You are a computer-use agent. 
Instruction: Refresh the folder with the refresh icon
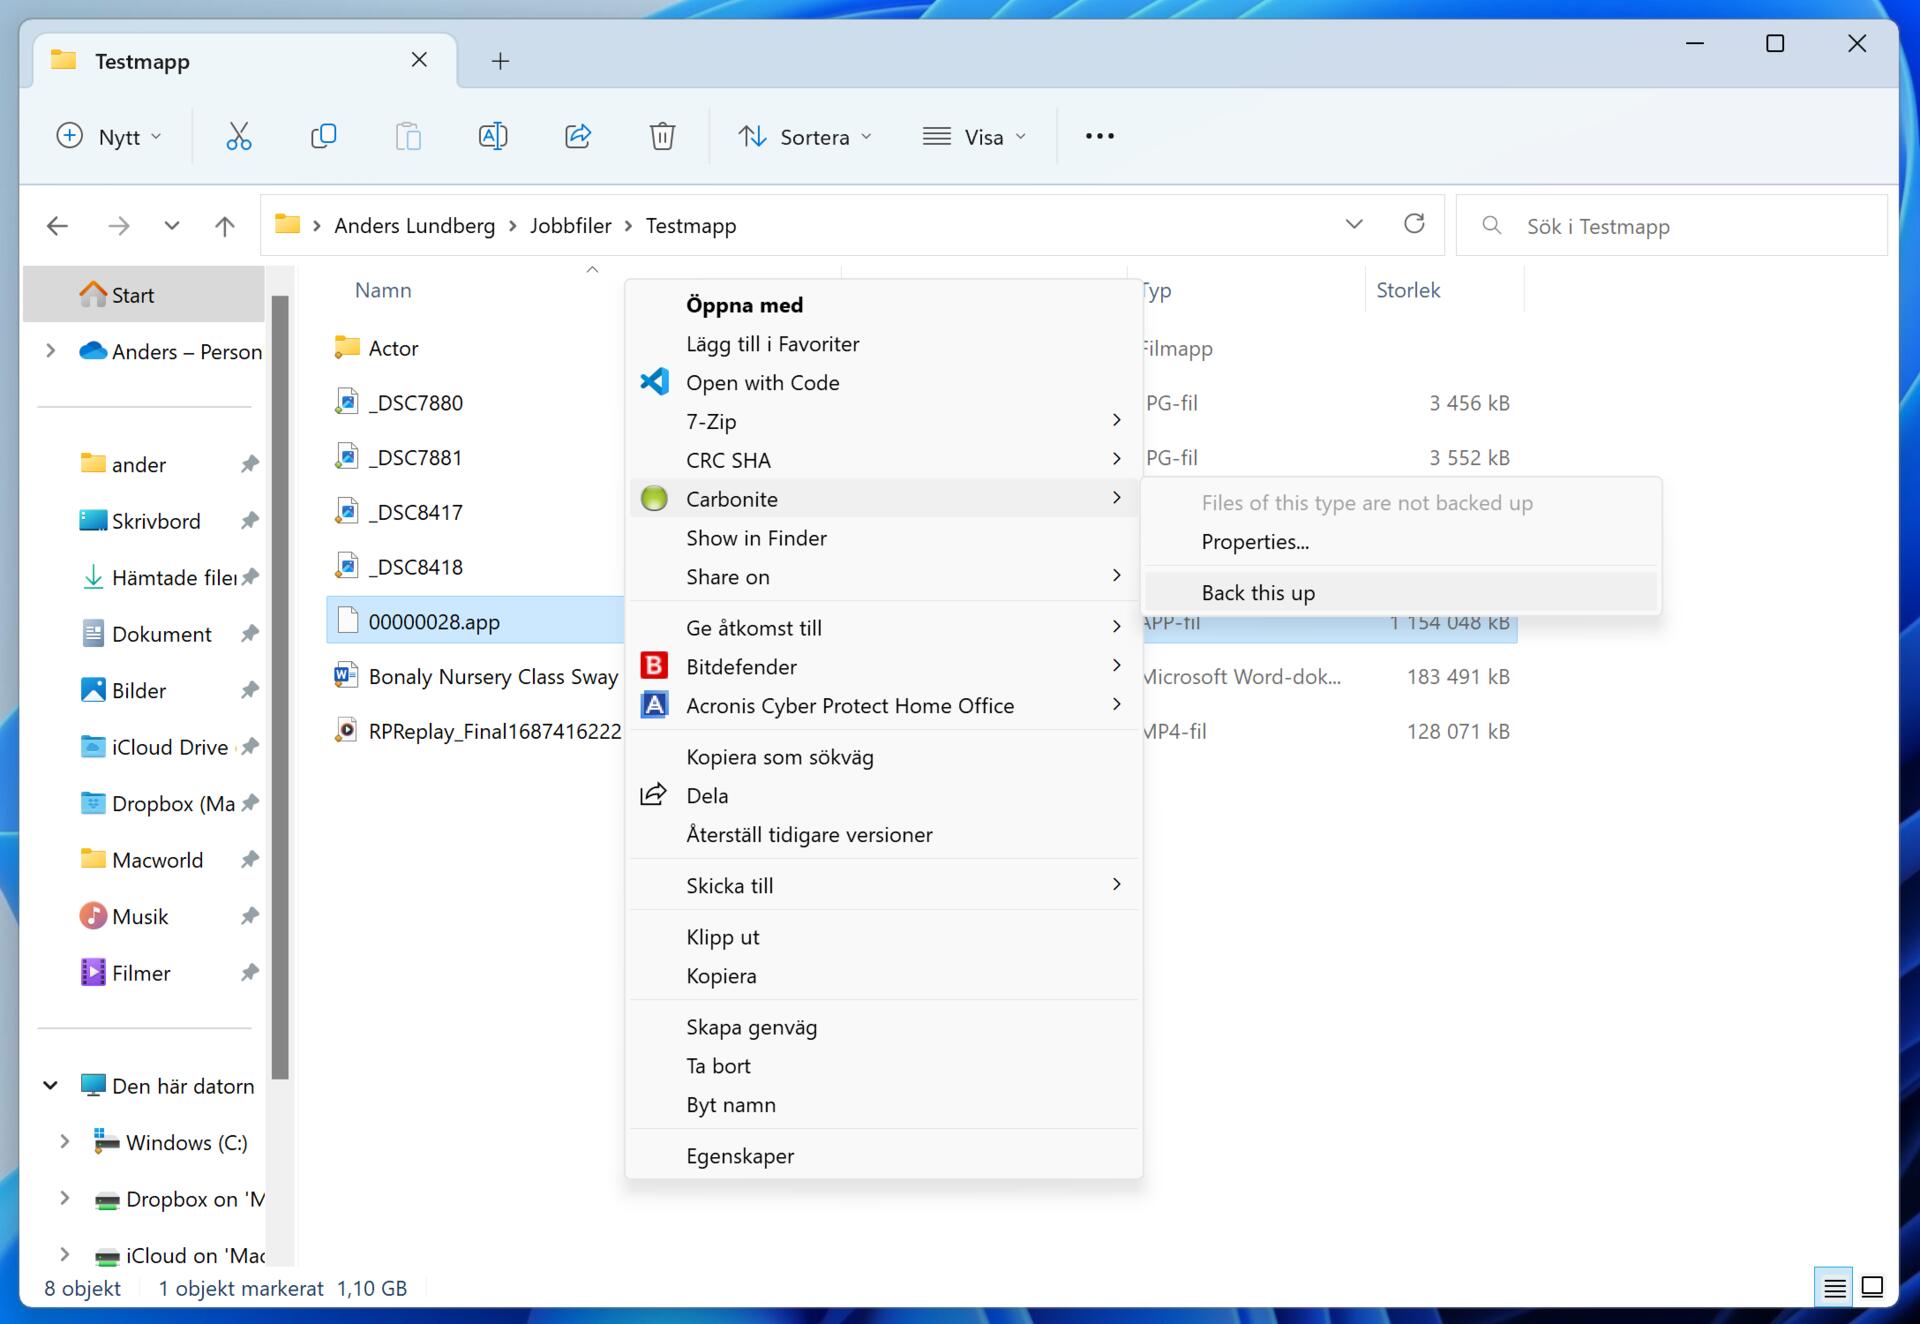click(x=1414, y=224)
